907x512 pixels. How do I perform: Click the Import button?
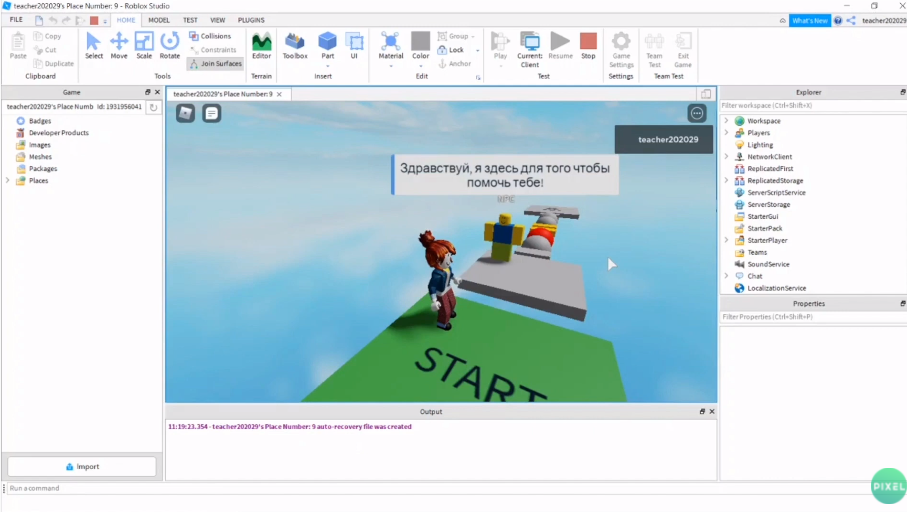pyautogui.click(x=82, y=466)
